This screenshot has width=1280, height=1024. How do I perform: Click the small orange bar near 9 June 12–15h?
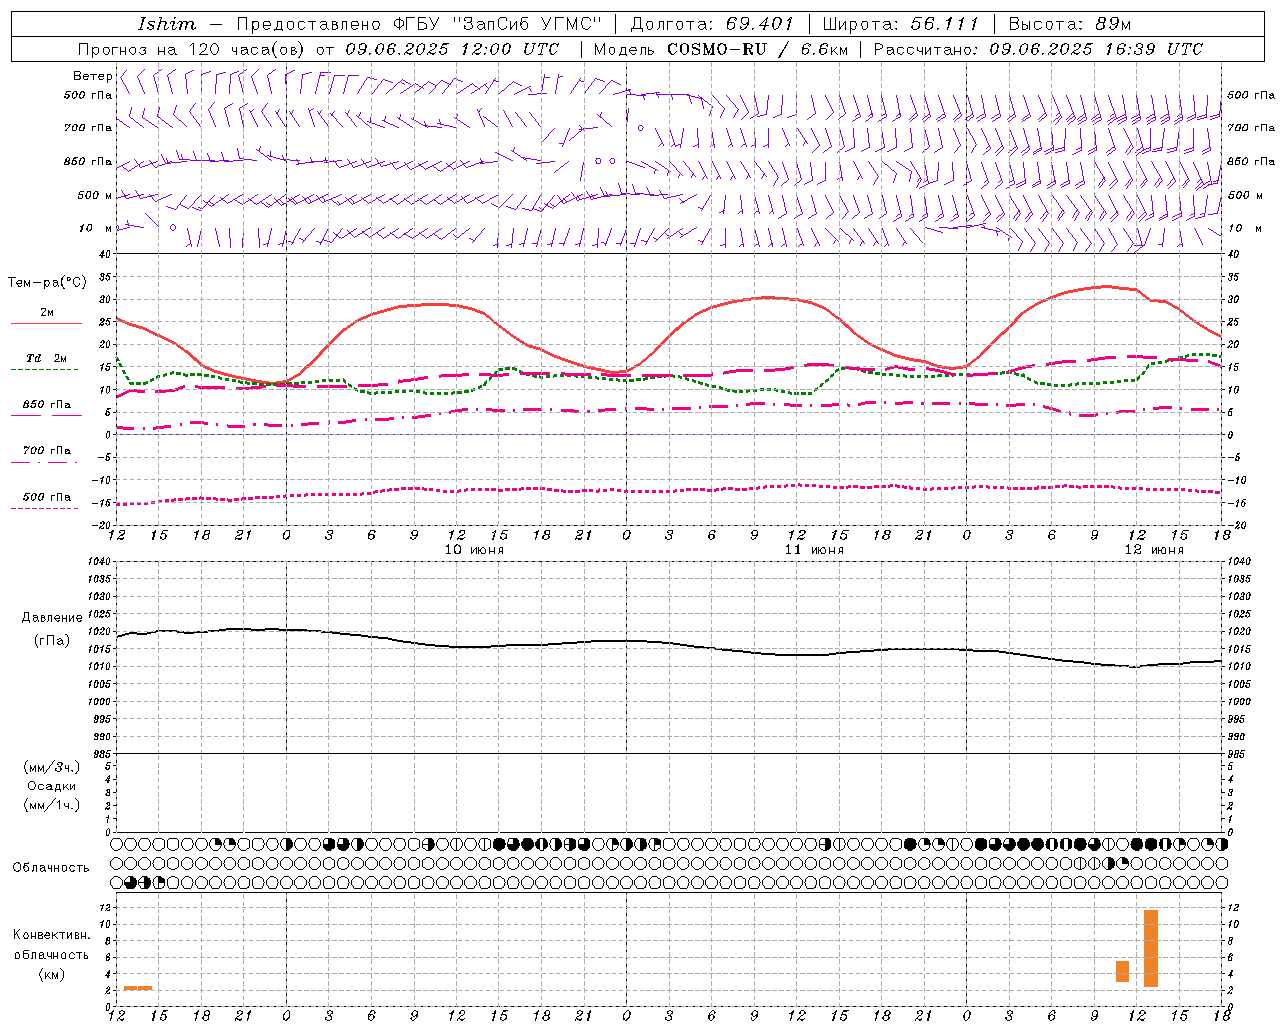pyautogui.click(x=138, y=988)
